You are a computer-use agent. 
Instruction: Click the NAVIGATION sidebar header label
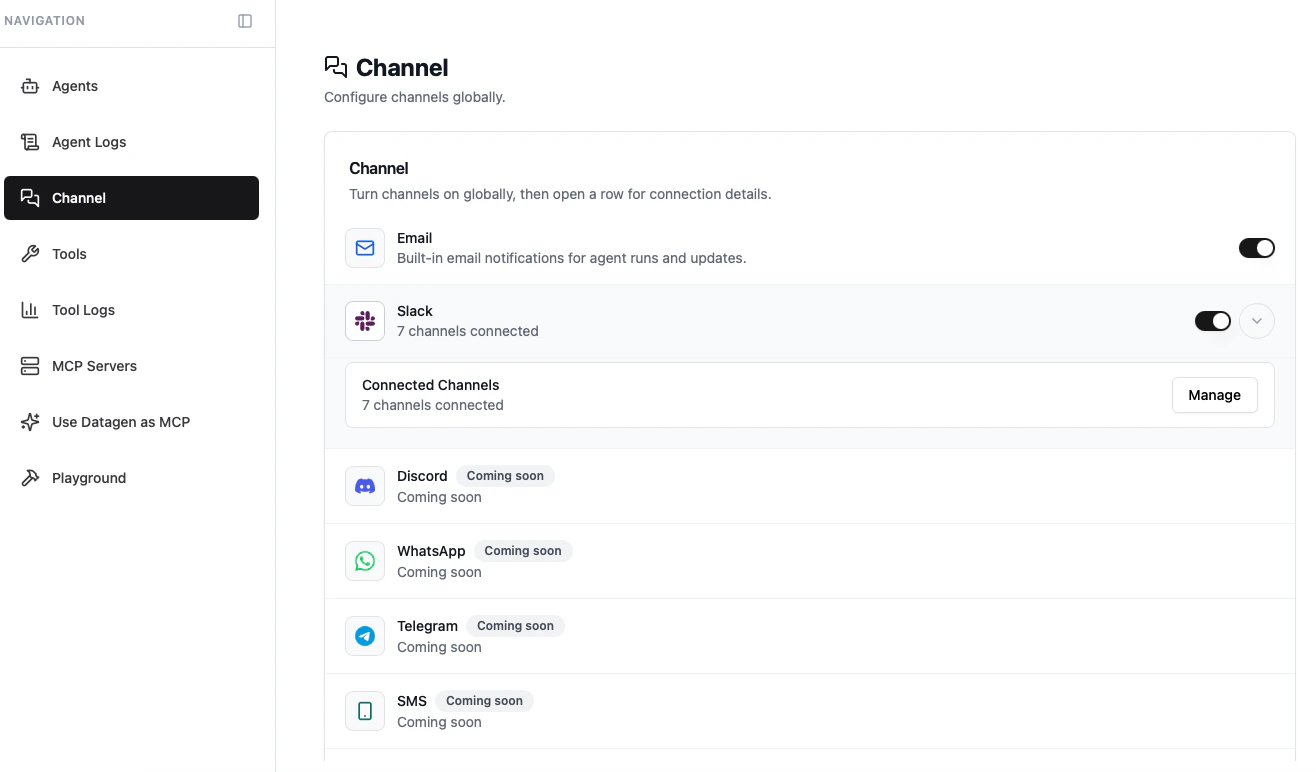pyautogui.click(x=45, y=21)
